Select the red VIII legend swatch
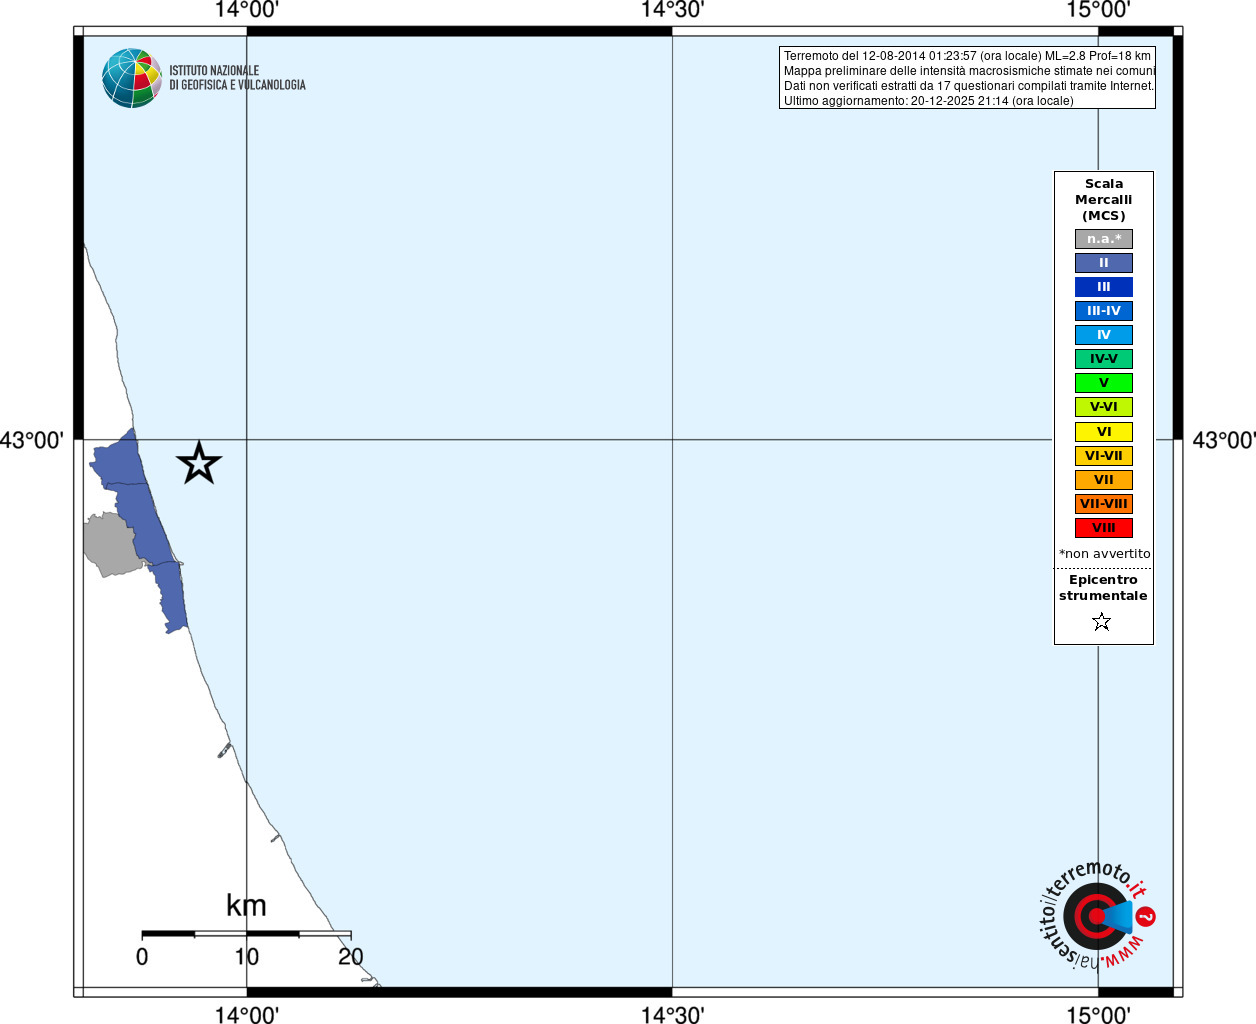 click(1104, 528)
